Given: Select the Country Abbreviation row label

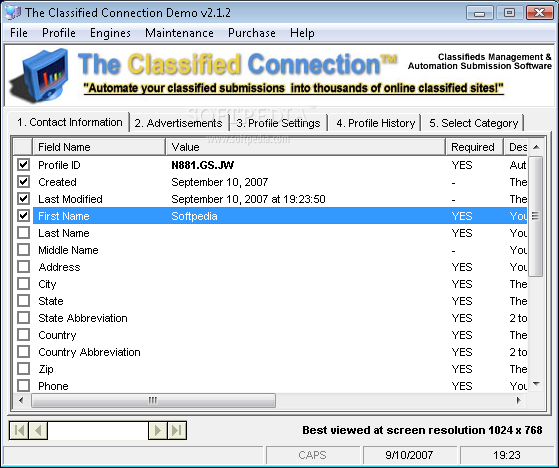Looking at the screenshot, I should click(x=89, y=352).
